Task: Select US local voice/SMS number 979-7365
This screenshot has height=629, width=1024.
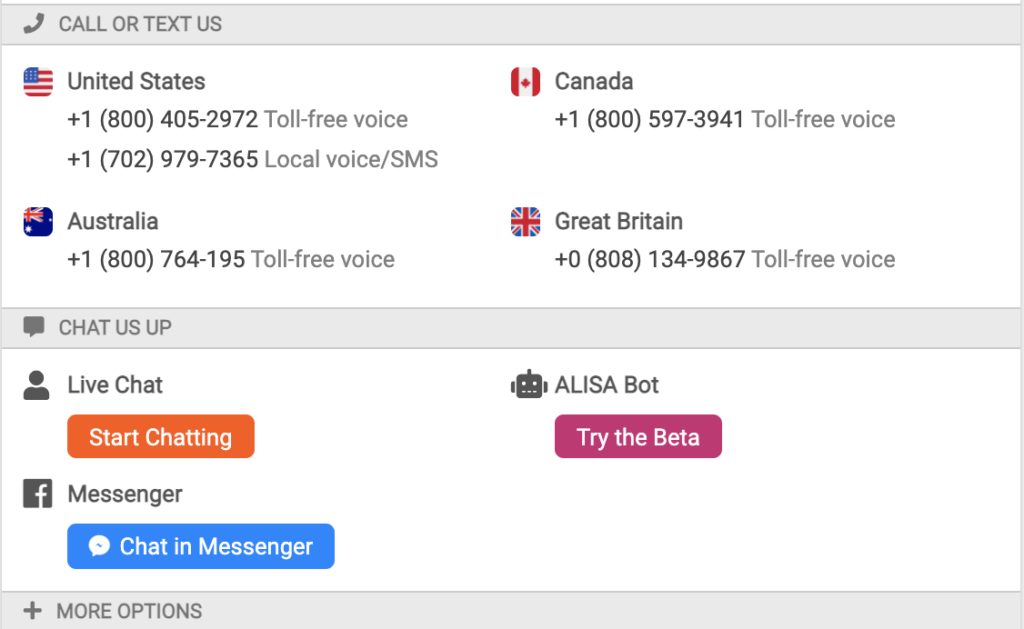Action: point(163,159)
